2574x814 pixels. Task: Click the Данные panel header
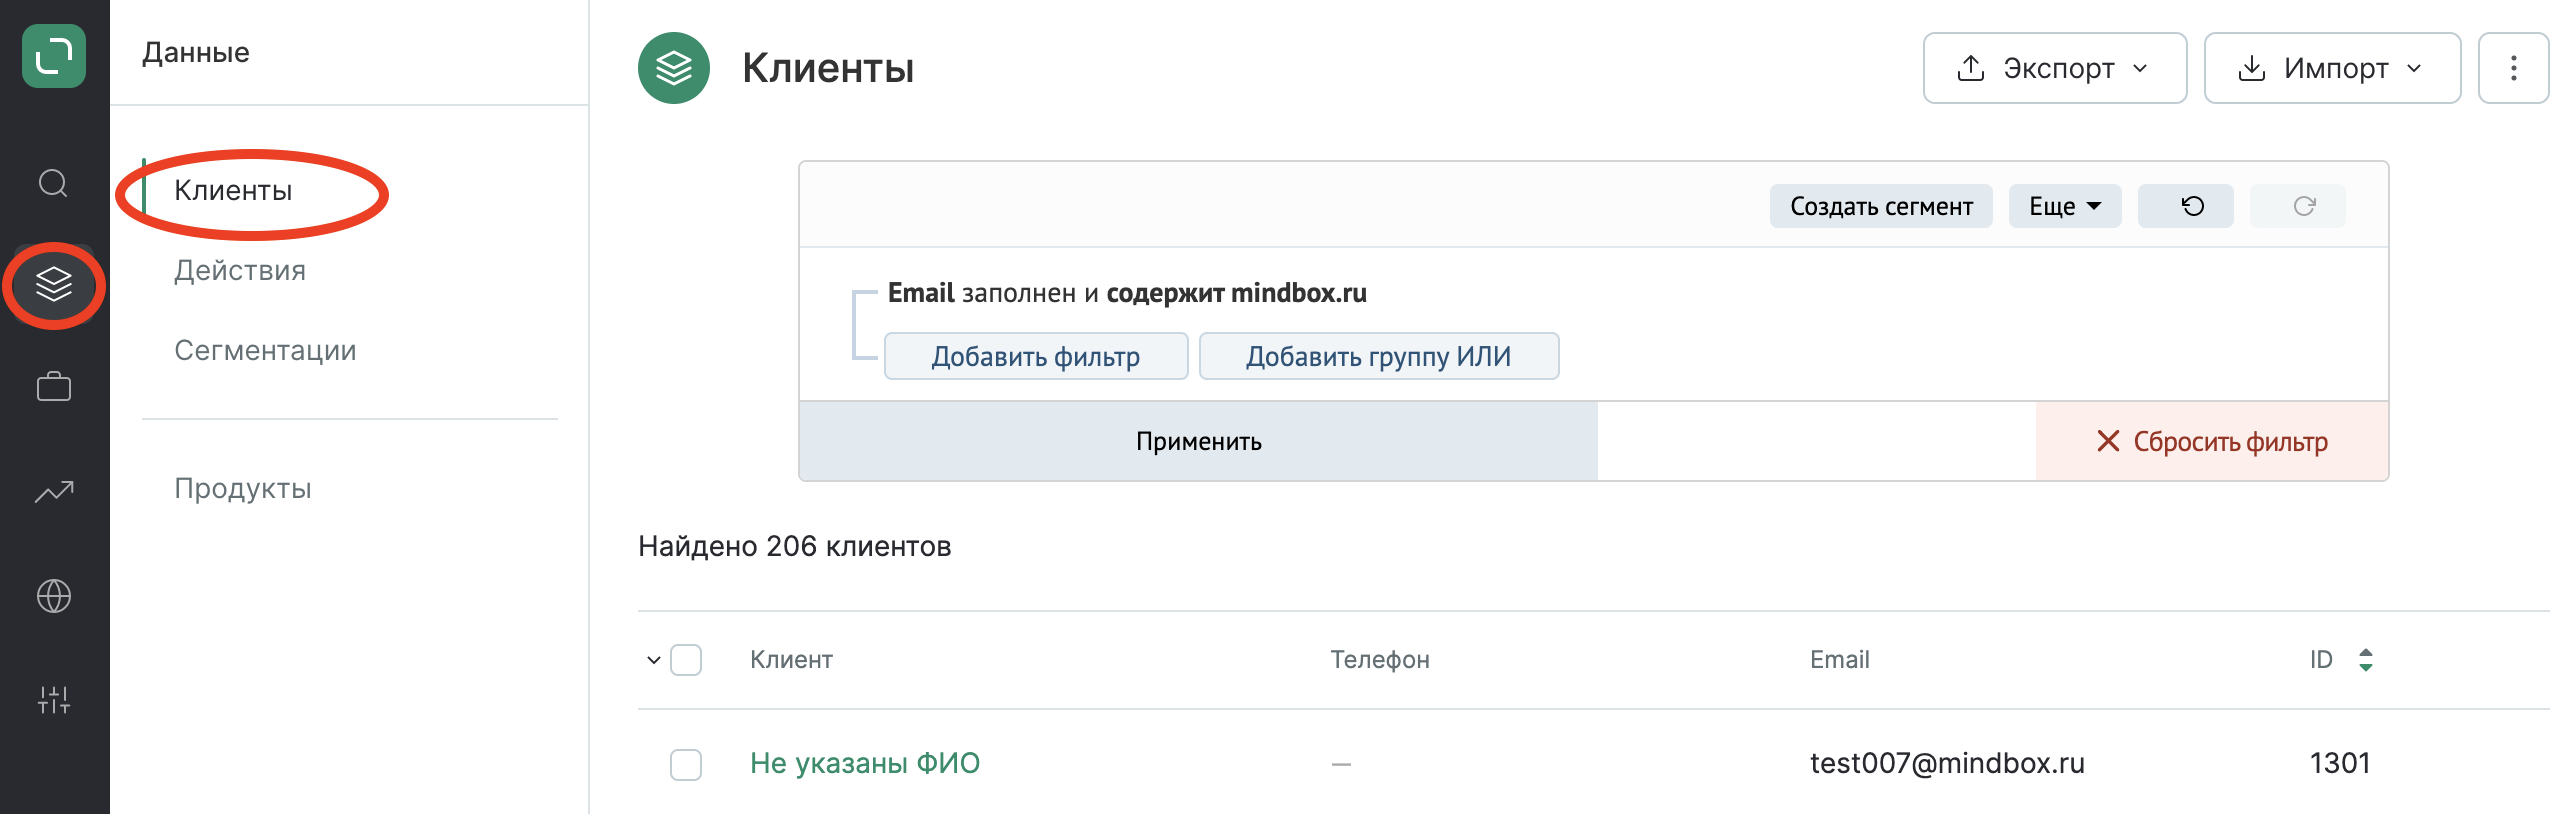[196, 52]
